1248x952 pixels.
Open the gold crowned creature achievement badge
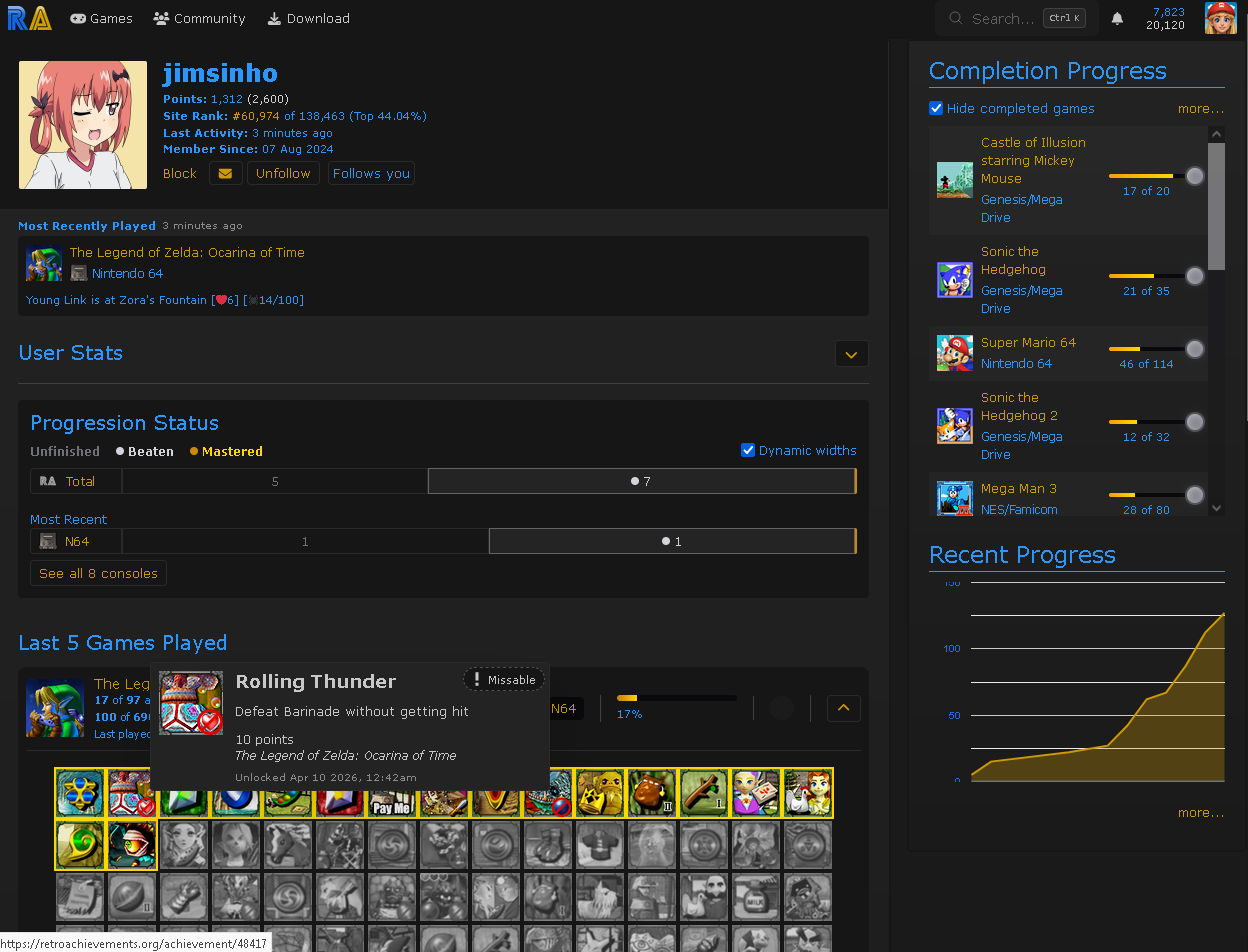600,793
